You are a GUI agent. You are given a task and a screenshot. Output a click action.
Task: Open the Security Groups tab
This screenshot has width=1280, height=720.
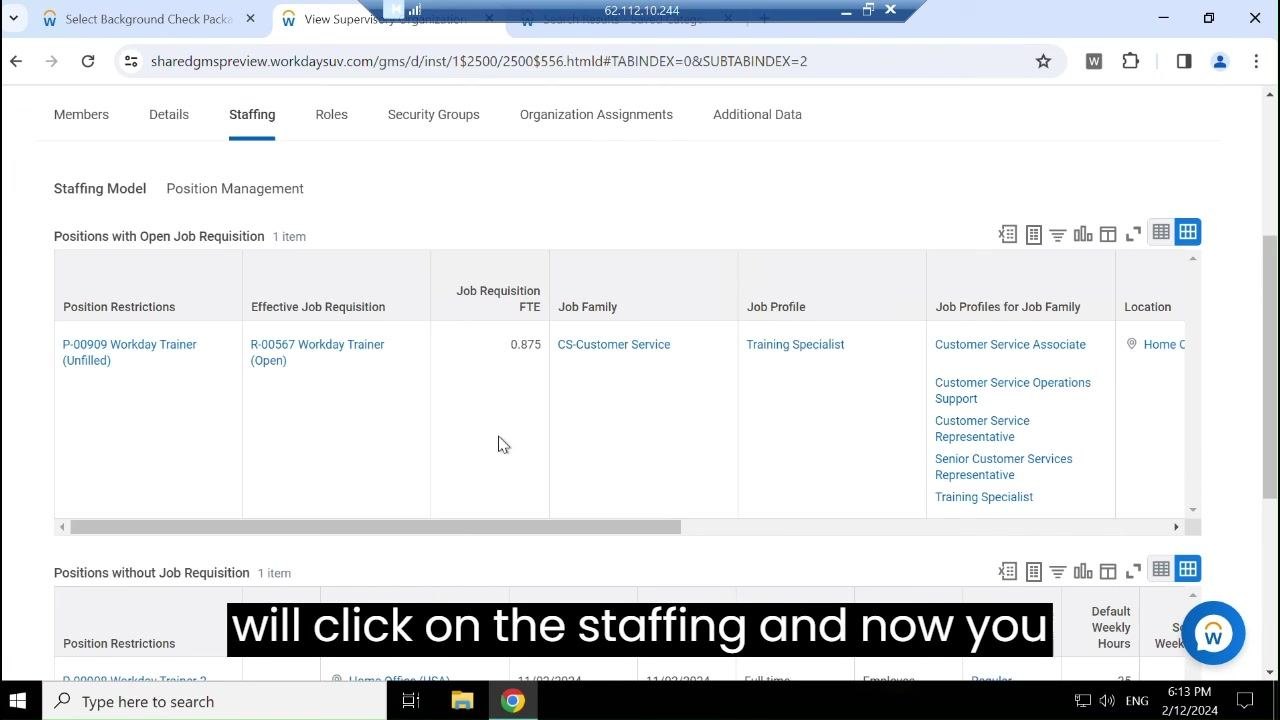pyautogui.click(x=434, y=114)
